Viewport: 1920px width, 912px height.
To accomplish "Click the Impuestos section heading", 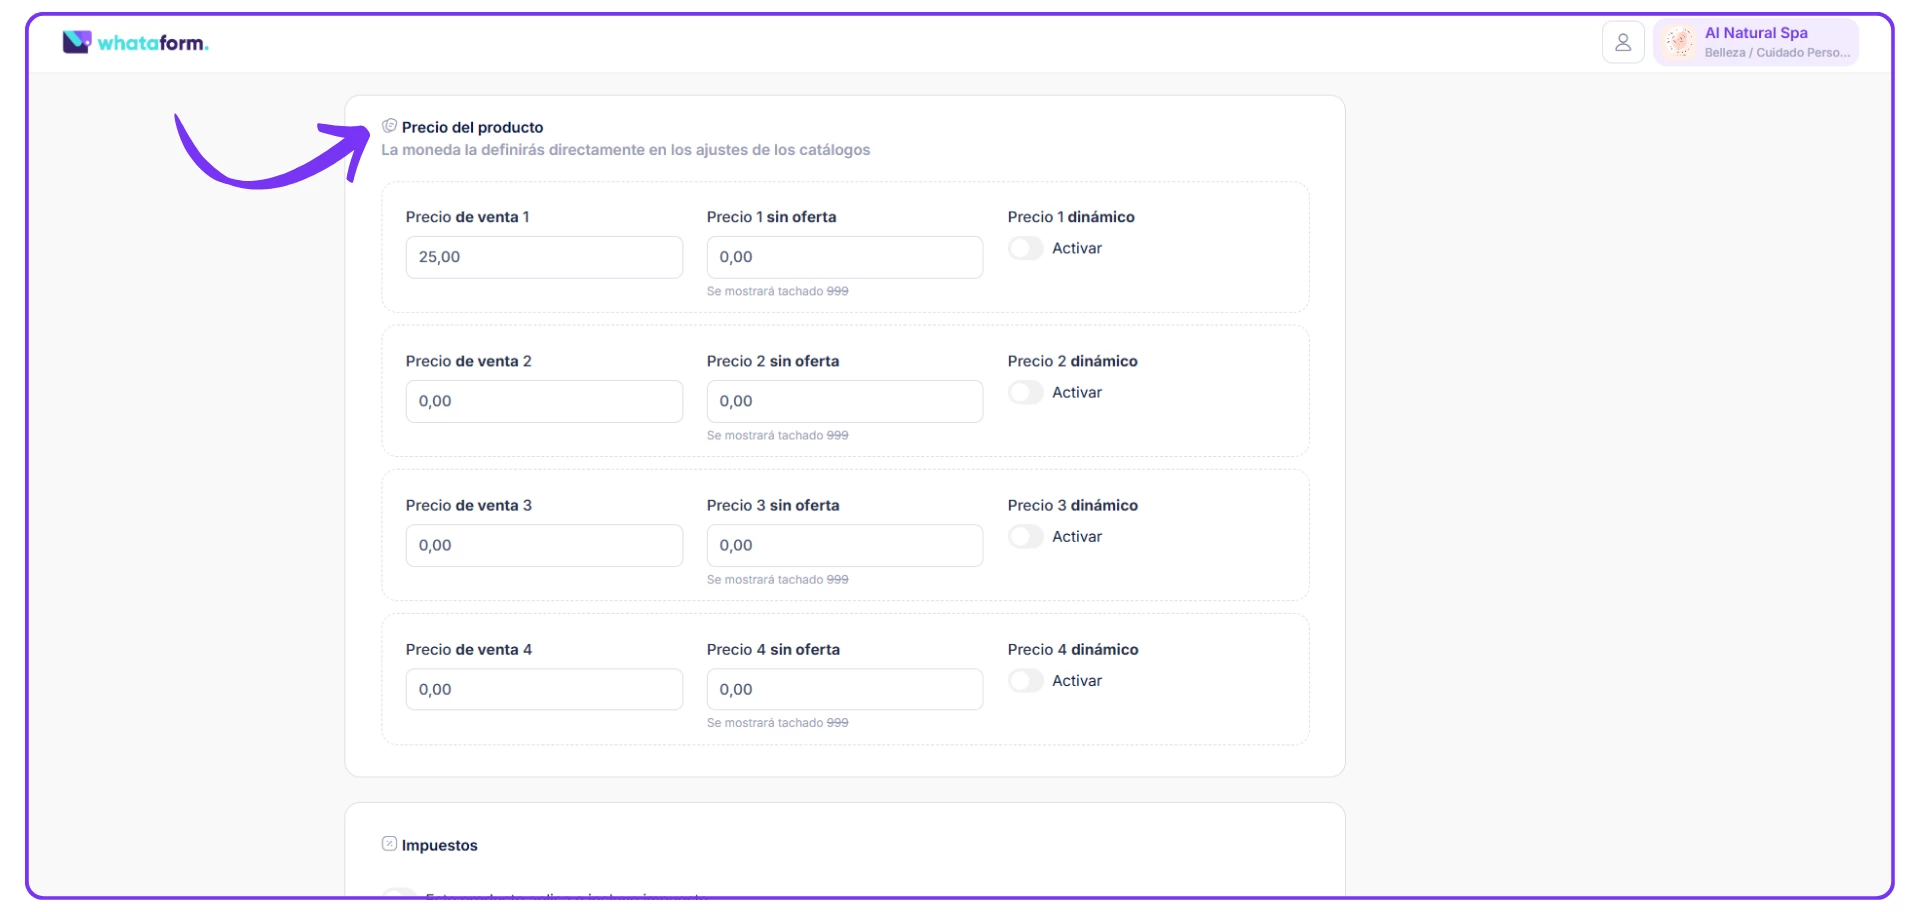I will [439, 845].
